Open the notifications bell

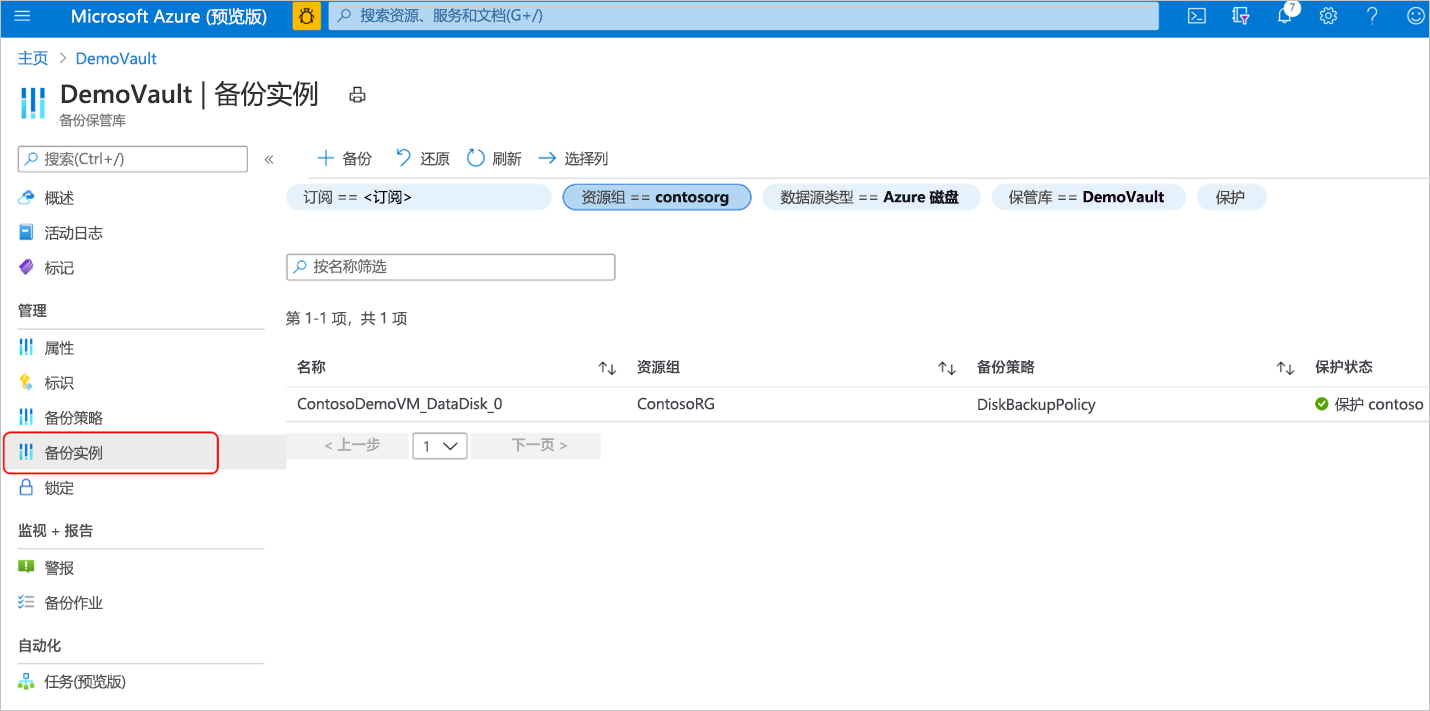[1285, 15]
